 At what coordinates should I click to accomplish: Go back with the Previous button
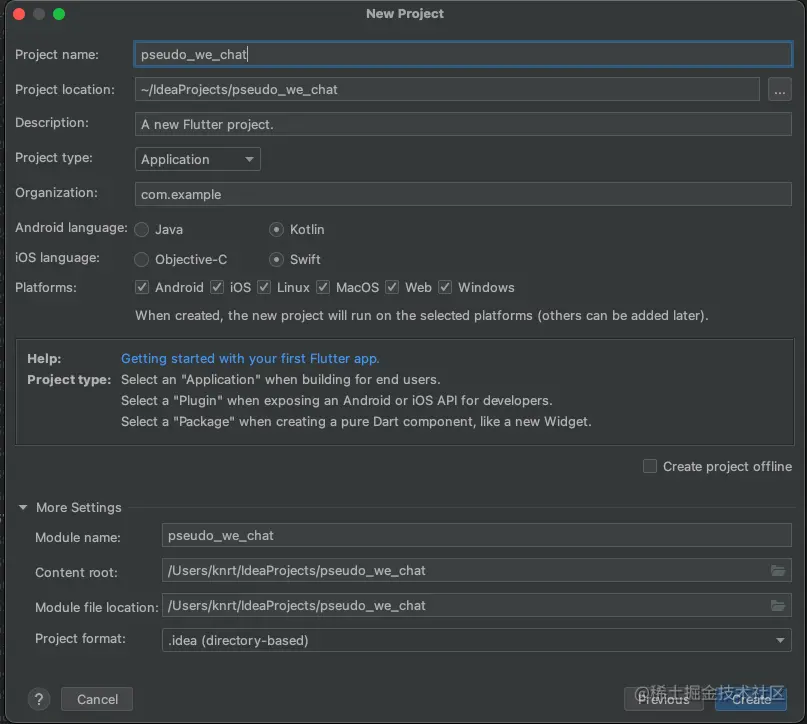point(664,699)
